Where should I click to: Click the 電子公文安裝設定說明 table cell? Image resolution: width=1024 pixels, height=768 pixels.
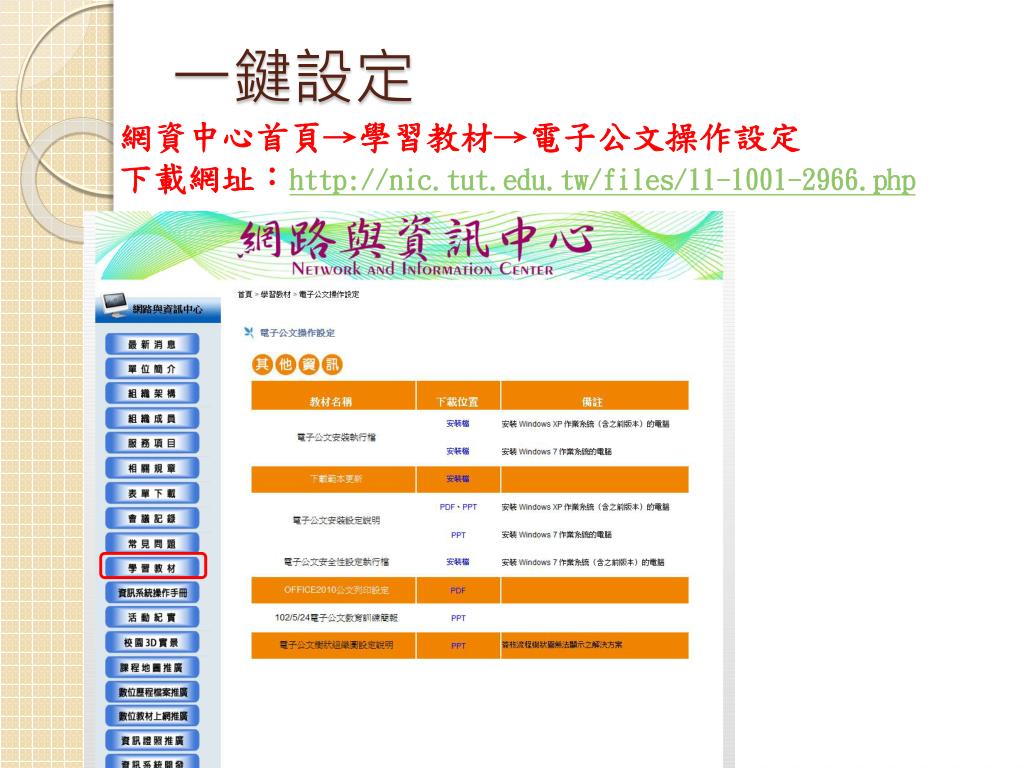tap(336, 520)
